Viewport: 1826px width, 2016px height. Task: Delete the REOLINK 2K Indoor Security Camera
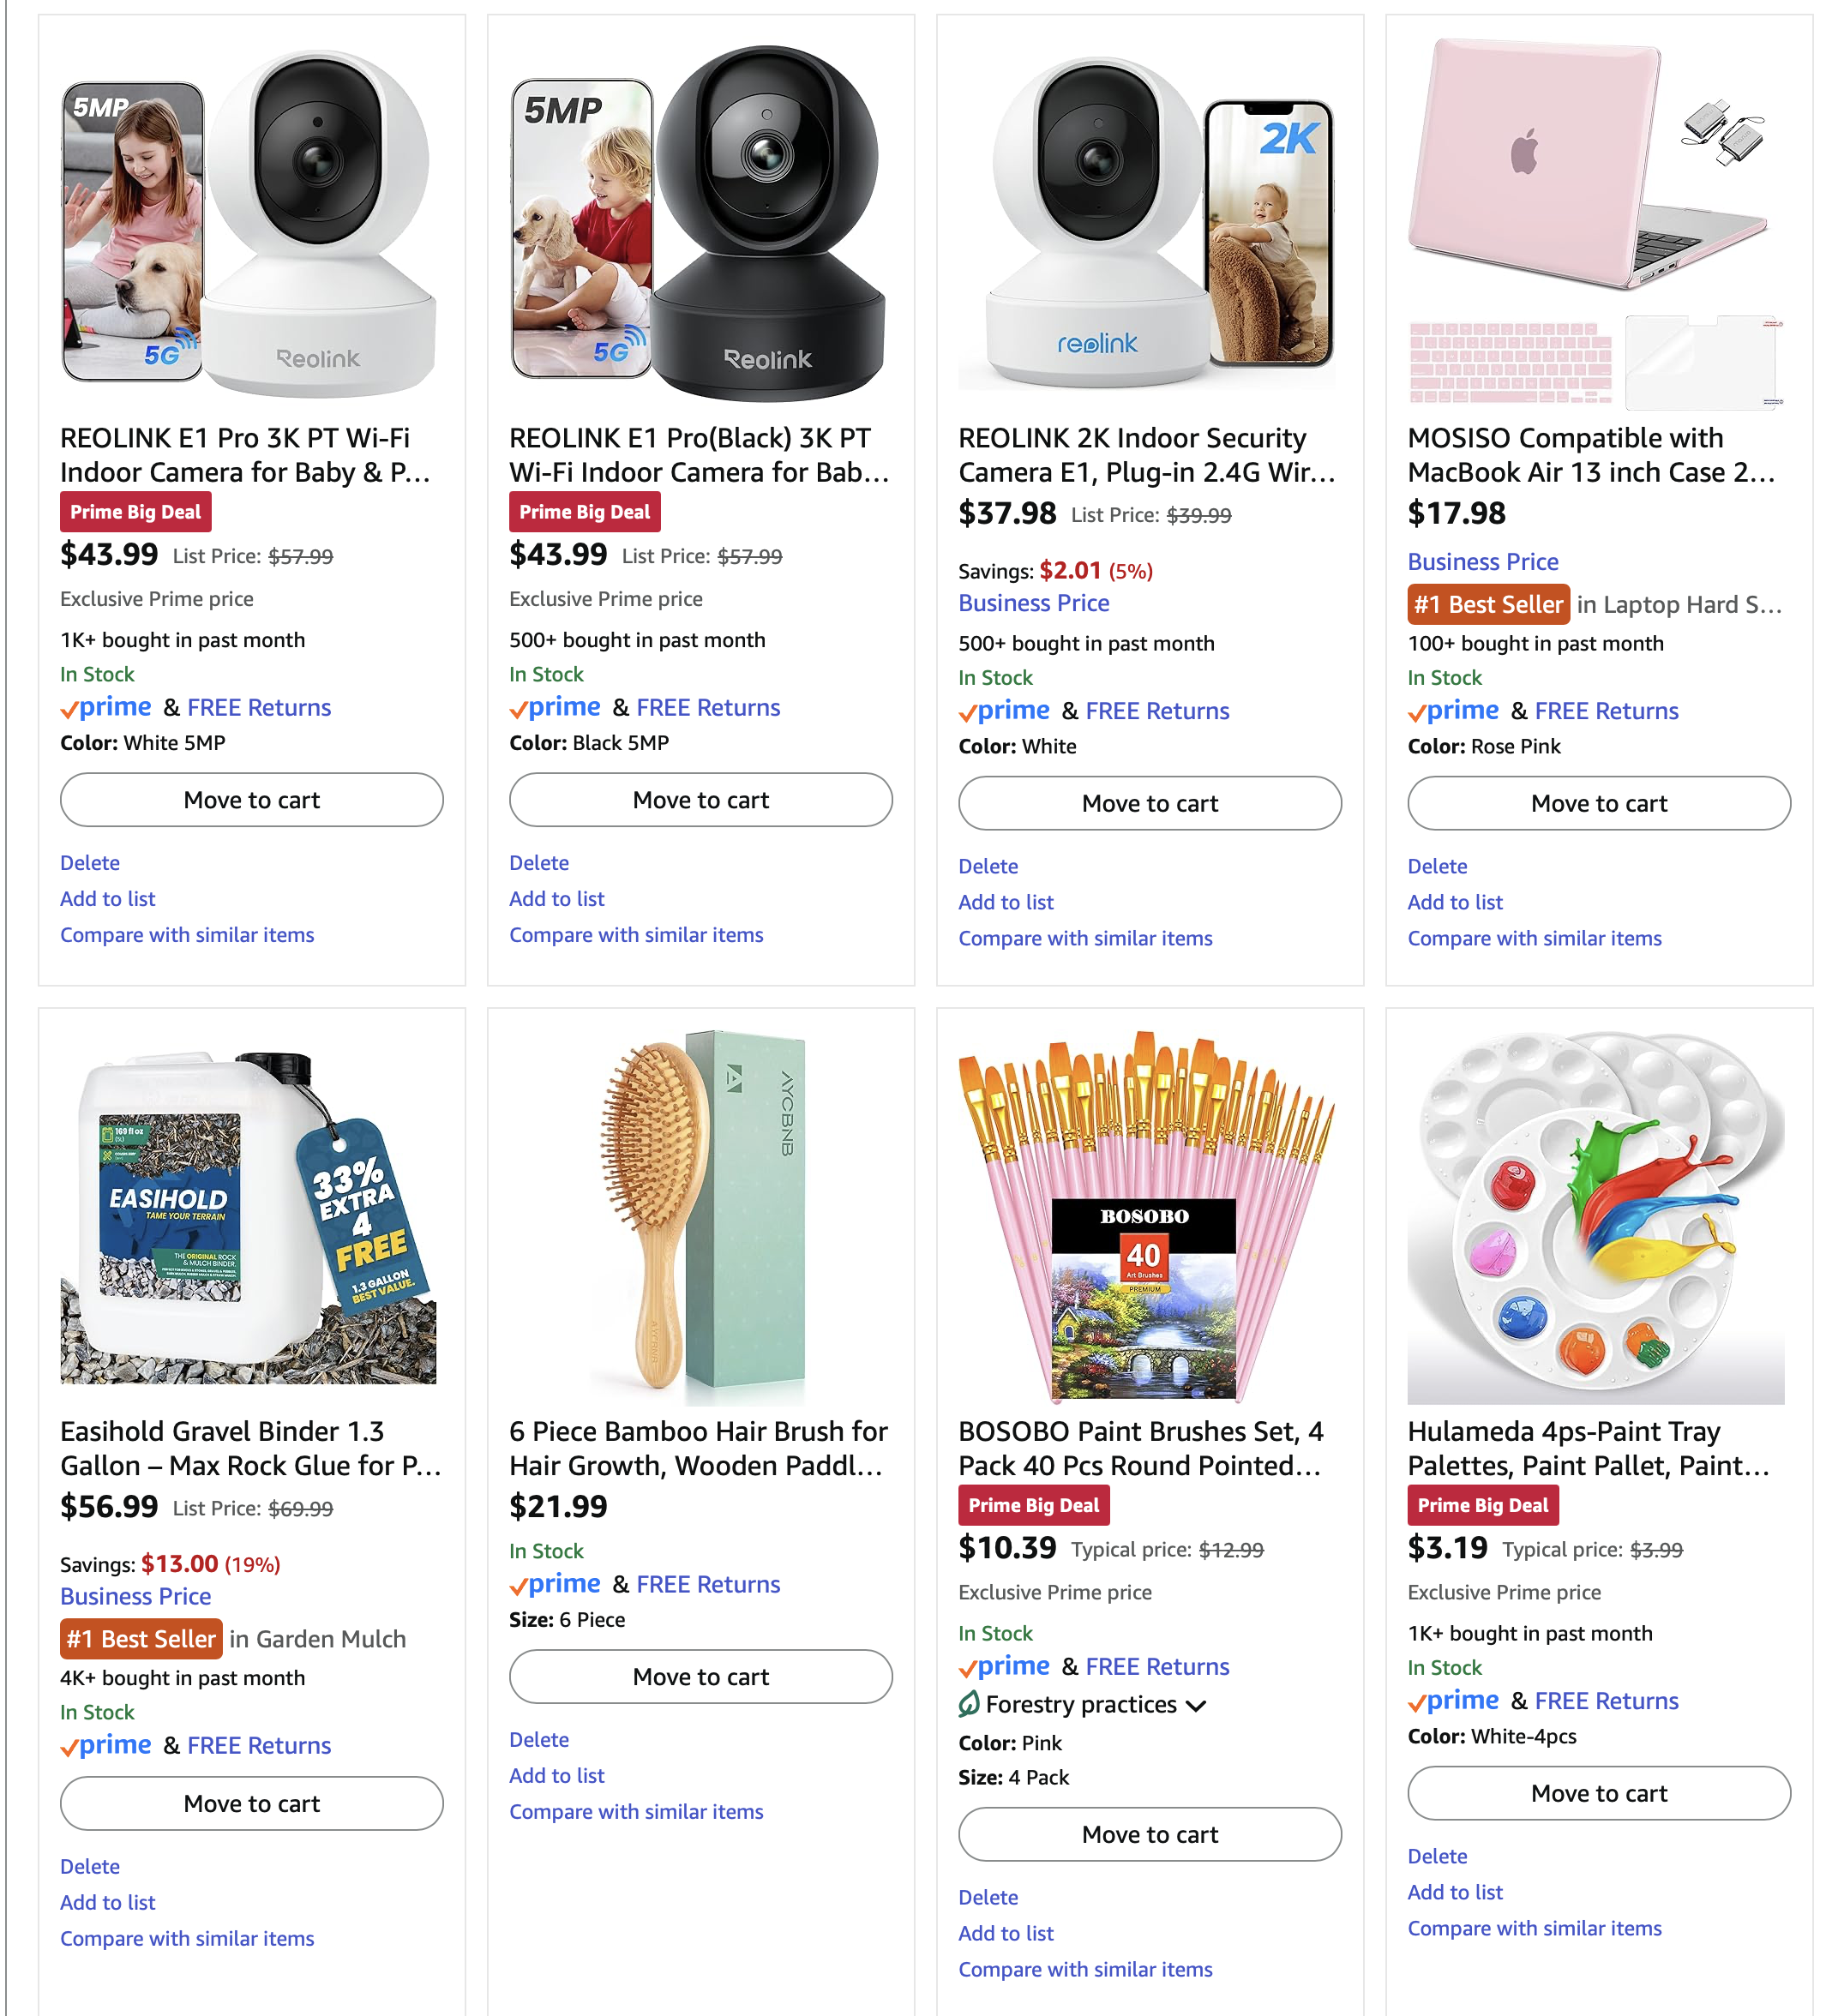988,866
